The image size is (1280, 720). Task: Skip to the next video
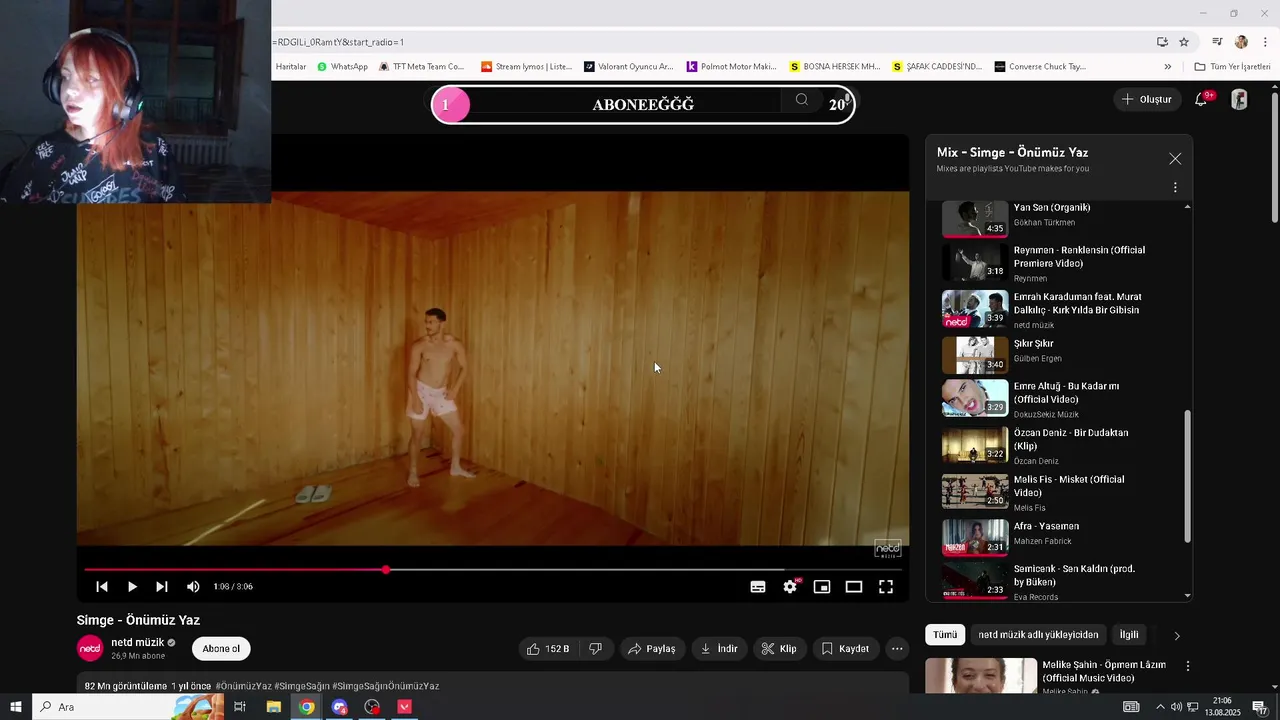tap(162, 587)
